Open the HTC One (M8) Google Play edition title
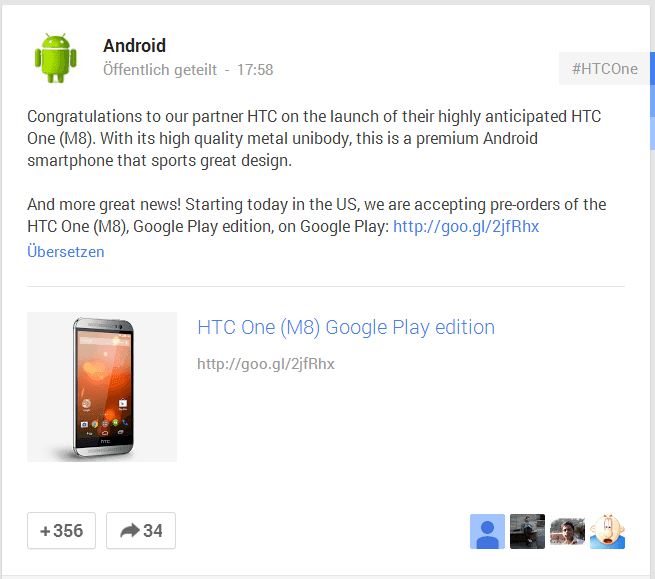This screenshot has width=655, height=579. tap(346, 327)
